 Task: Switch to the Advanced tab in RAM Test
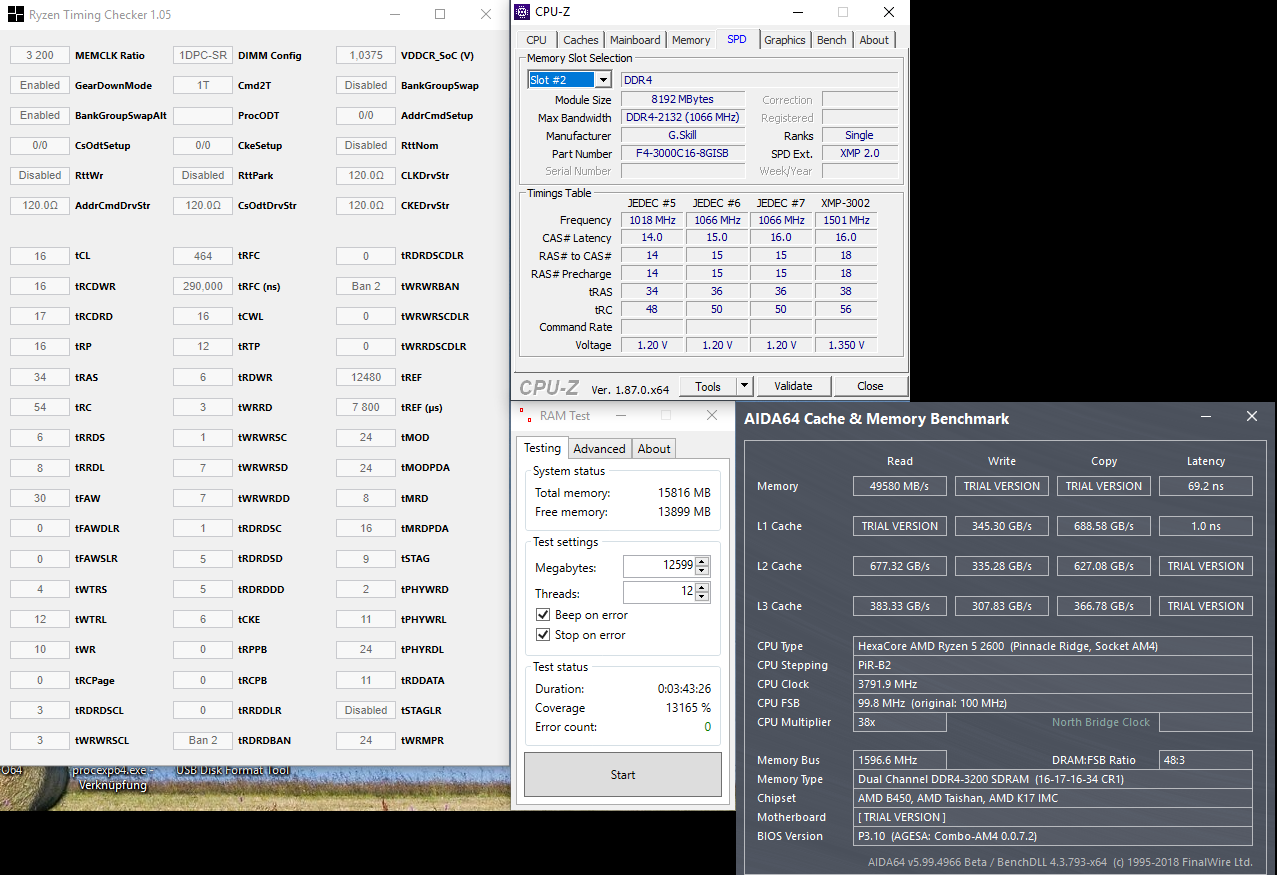[600, 449]
